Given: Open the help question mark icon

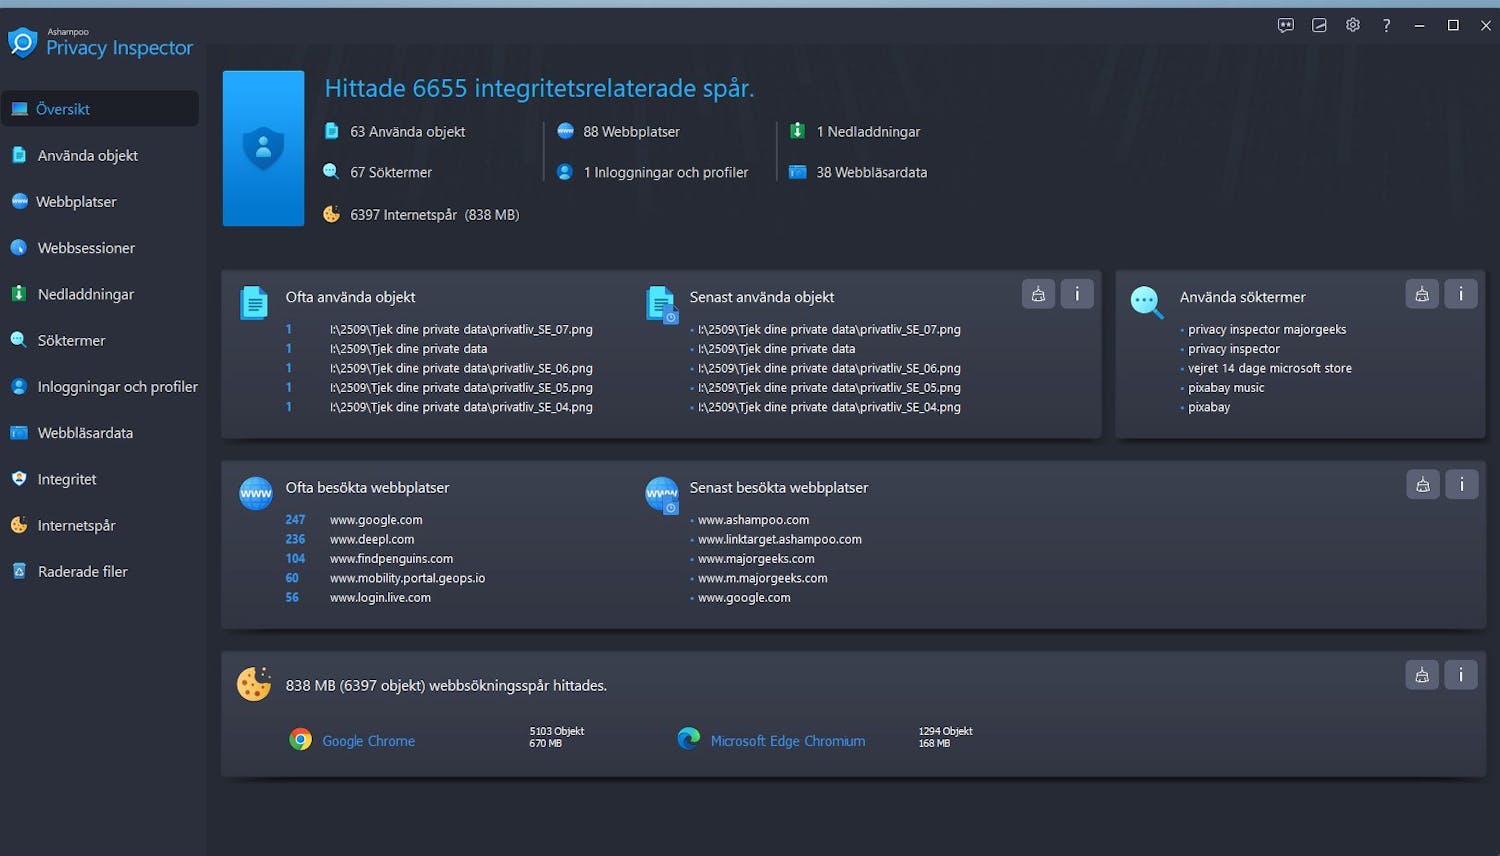Looking at the screenshot, I should click(x=1386, y=25).
